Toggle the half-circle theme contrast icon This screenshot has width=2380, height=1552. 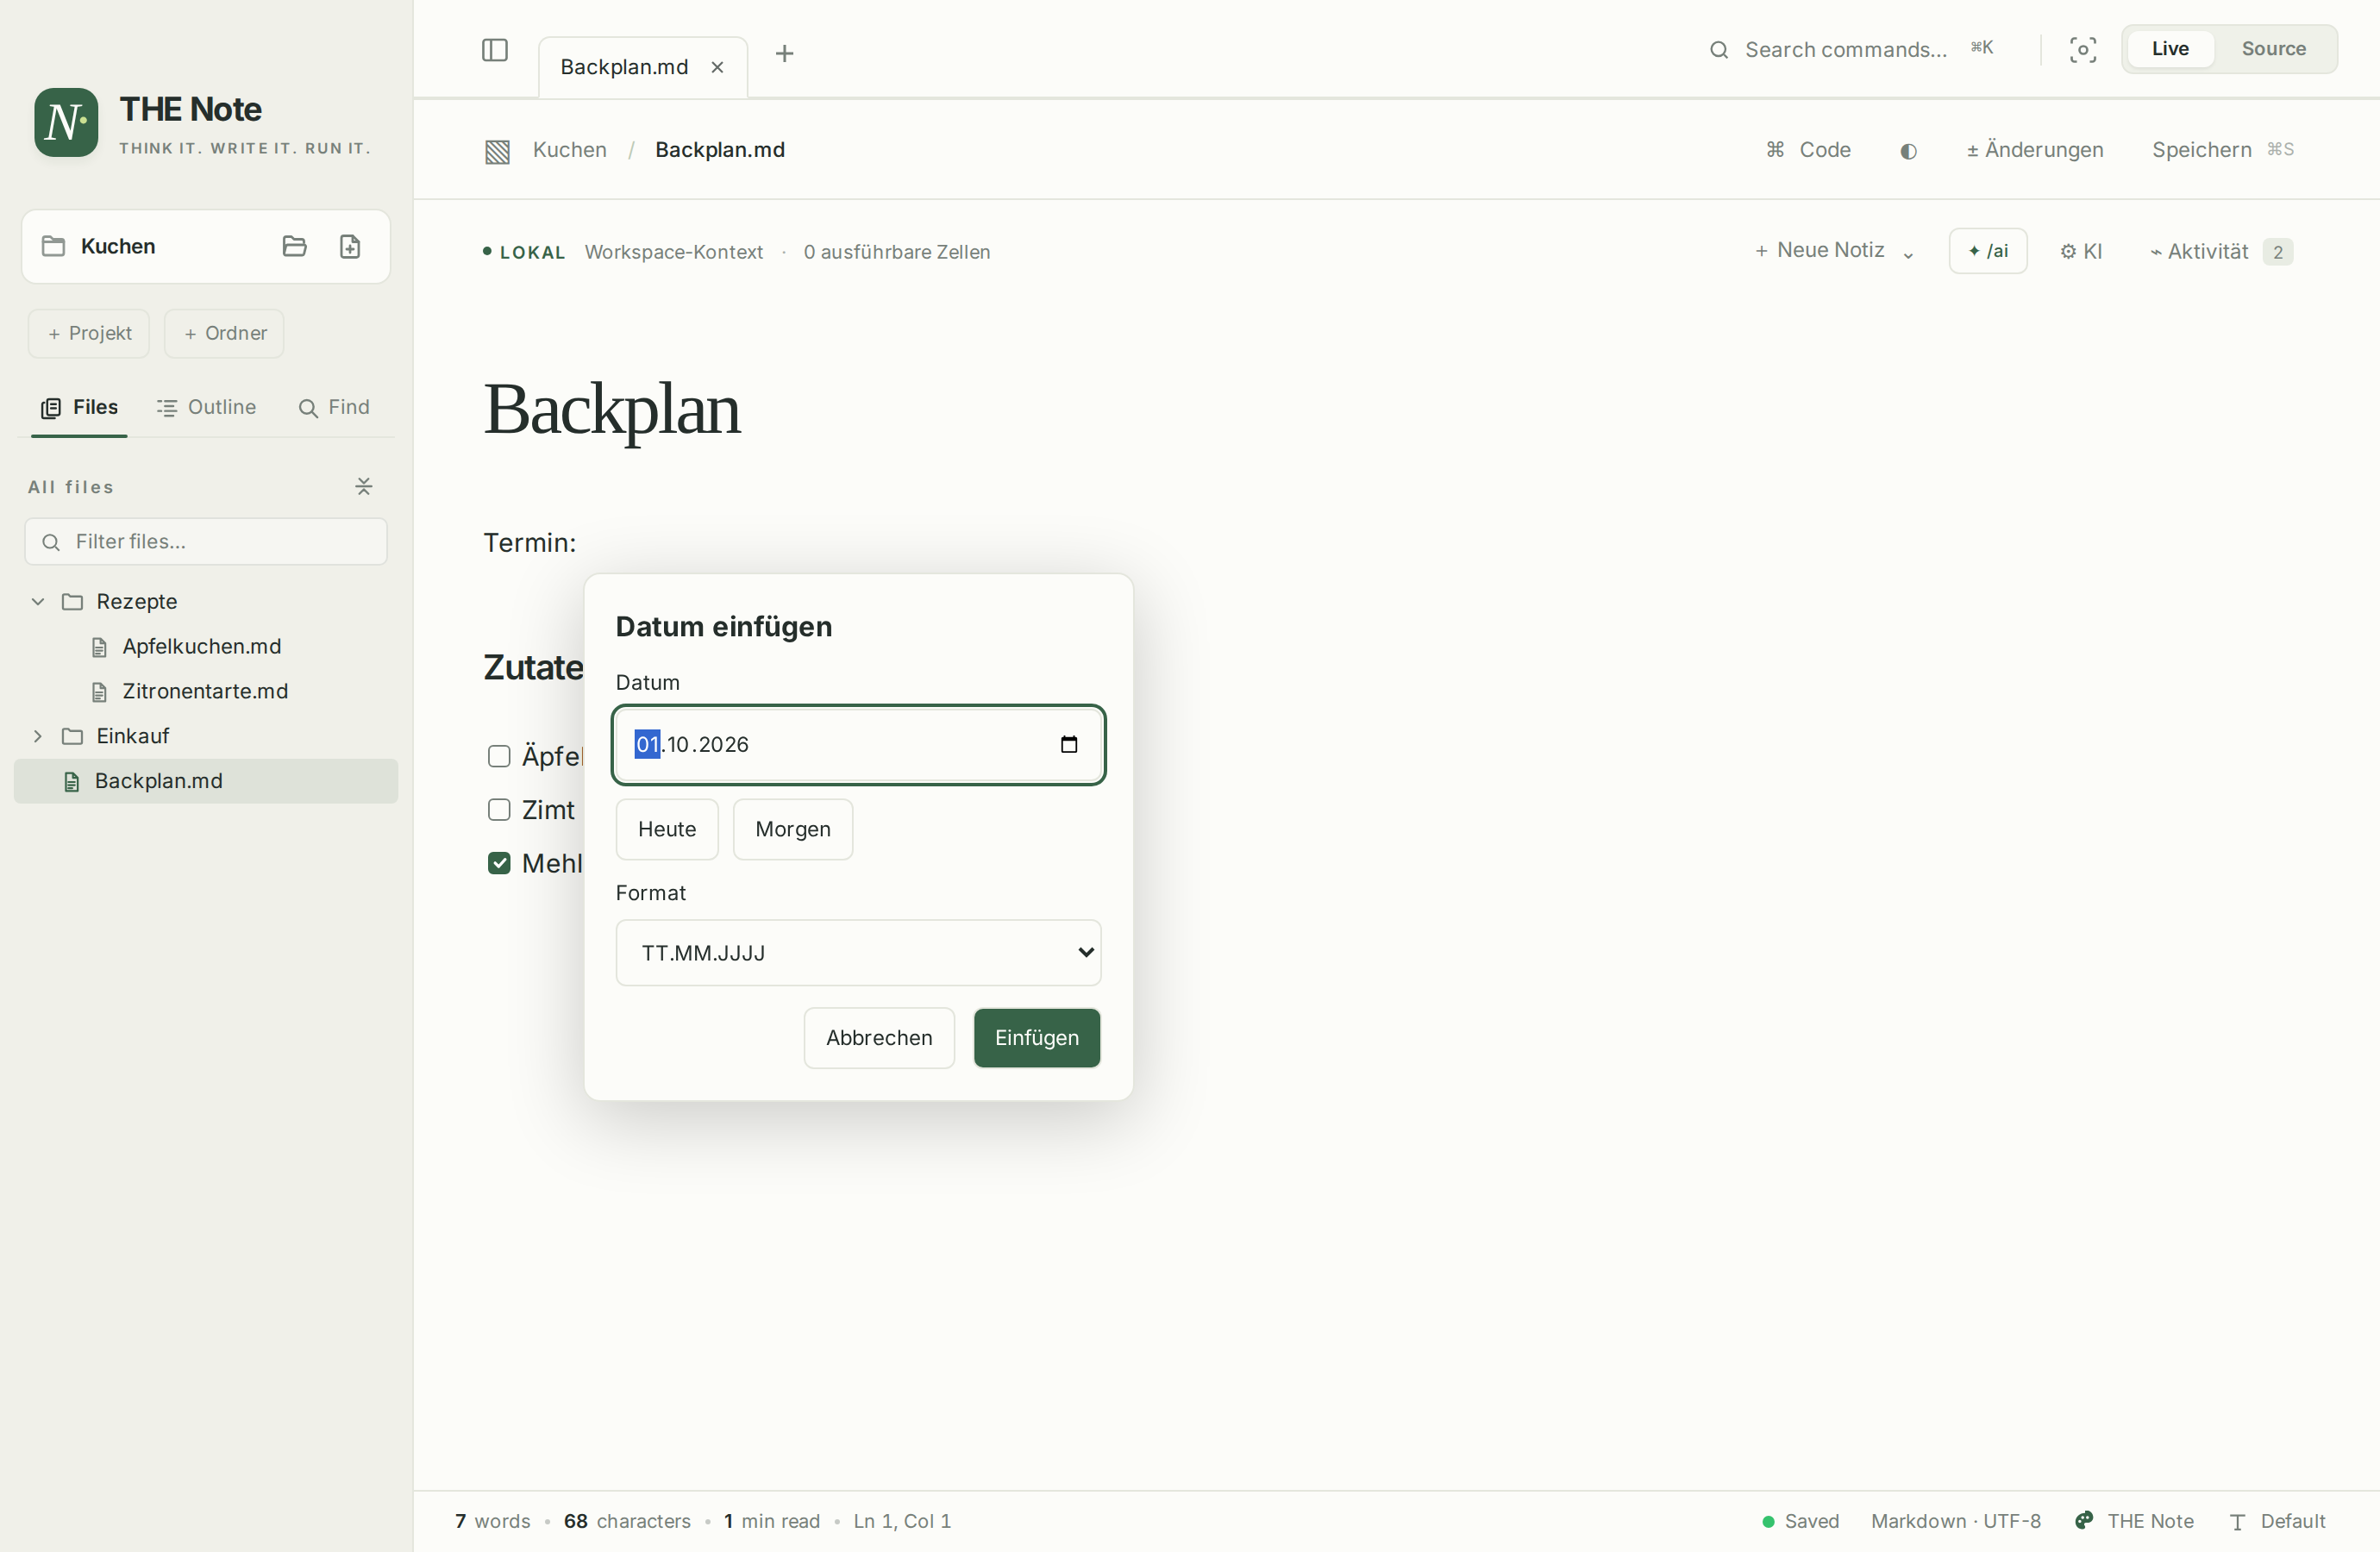1908,151
